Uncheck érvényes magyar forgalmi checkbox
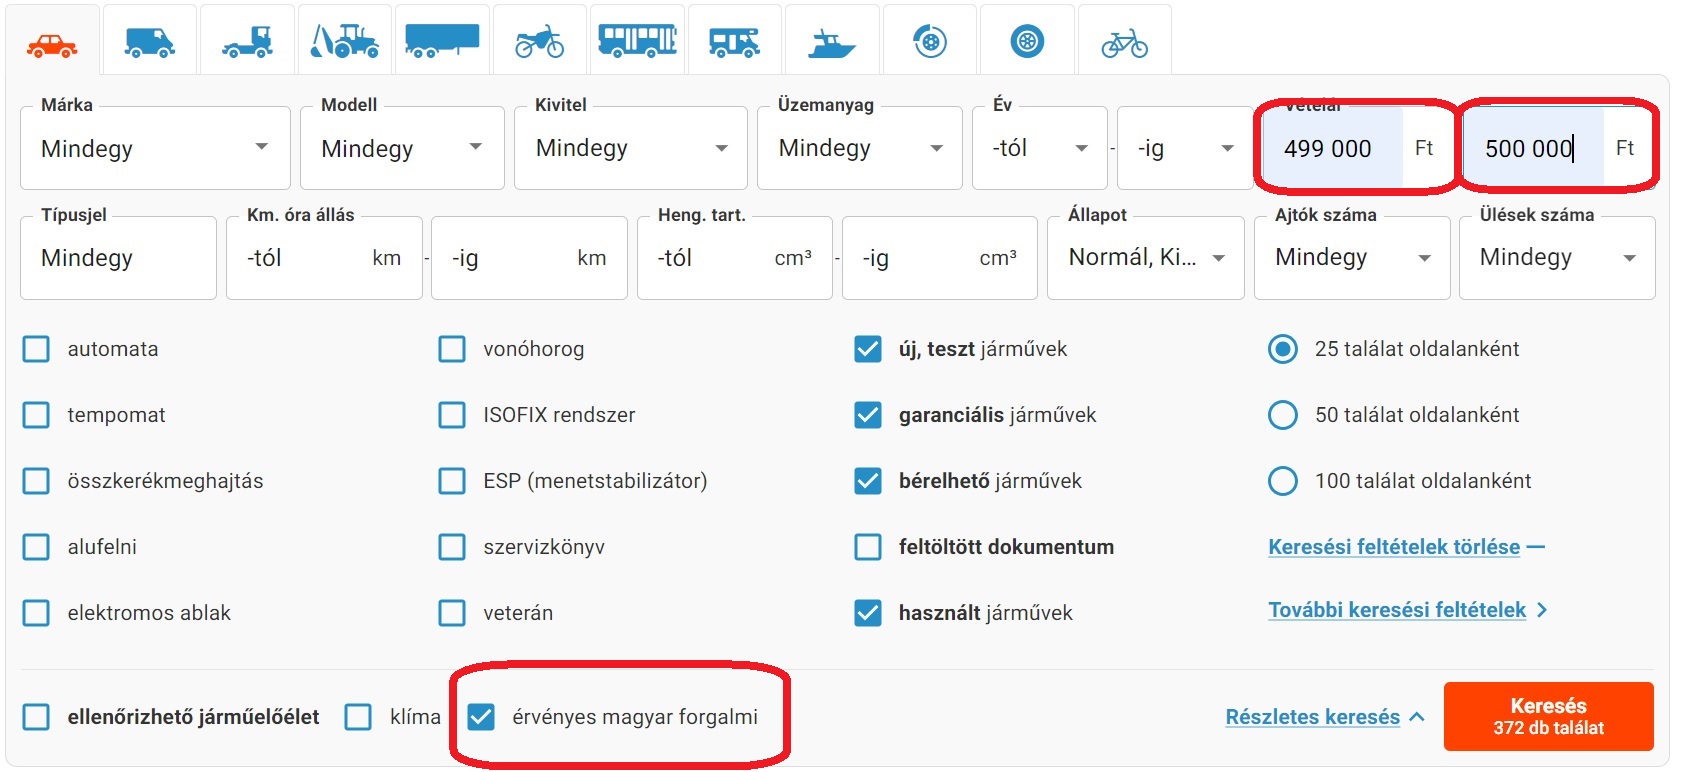 click(x=481, y=717)
